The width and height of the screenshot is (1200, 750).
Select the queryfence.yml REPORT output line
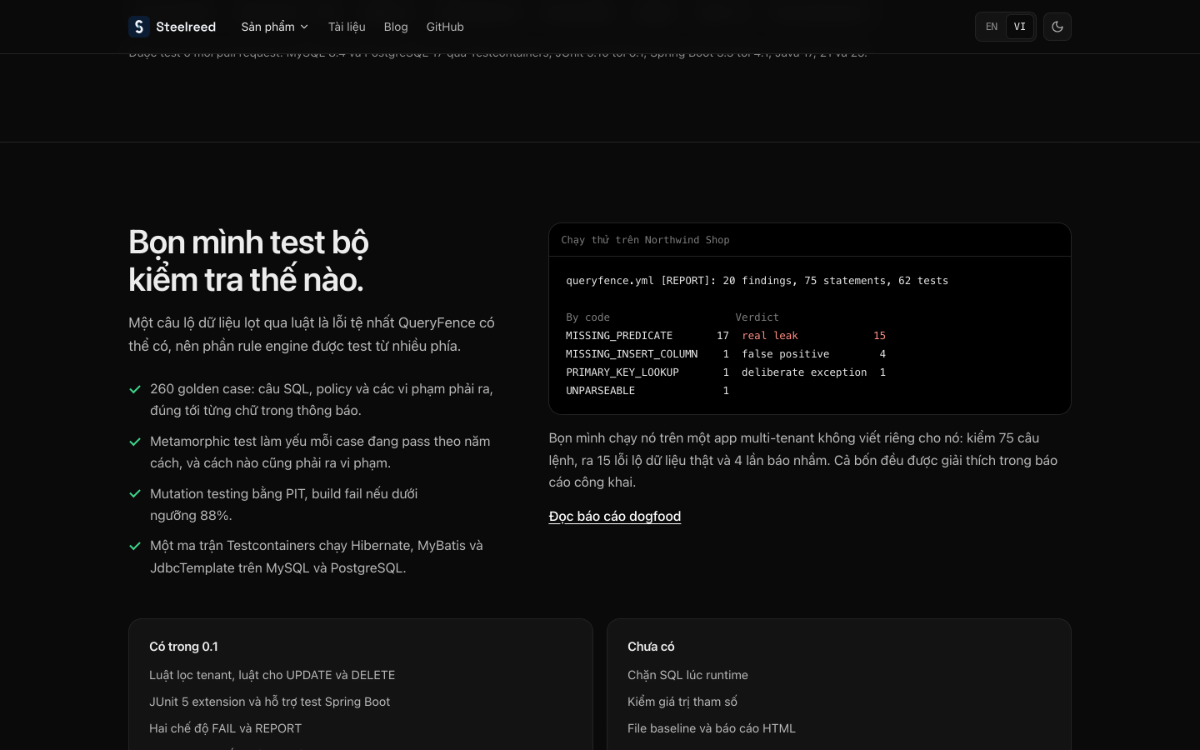point(757,281)
